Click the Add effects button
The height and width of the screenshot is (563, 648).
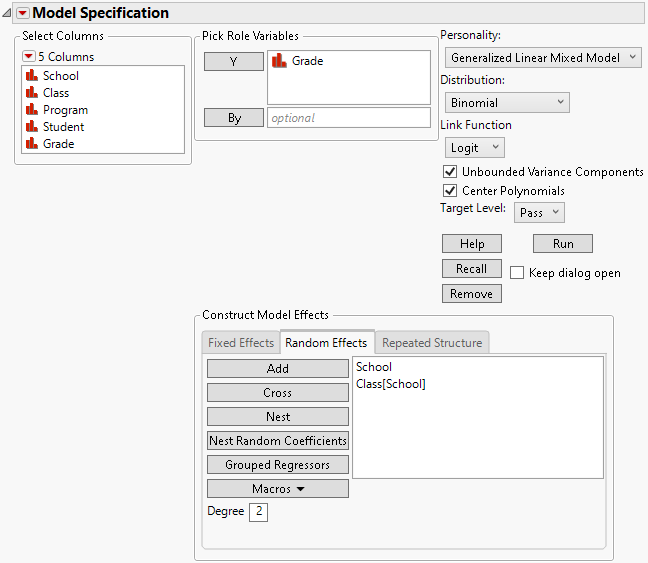click(278, 368)
